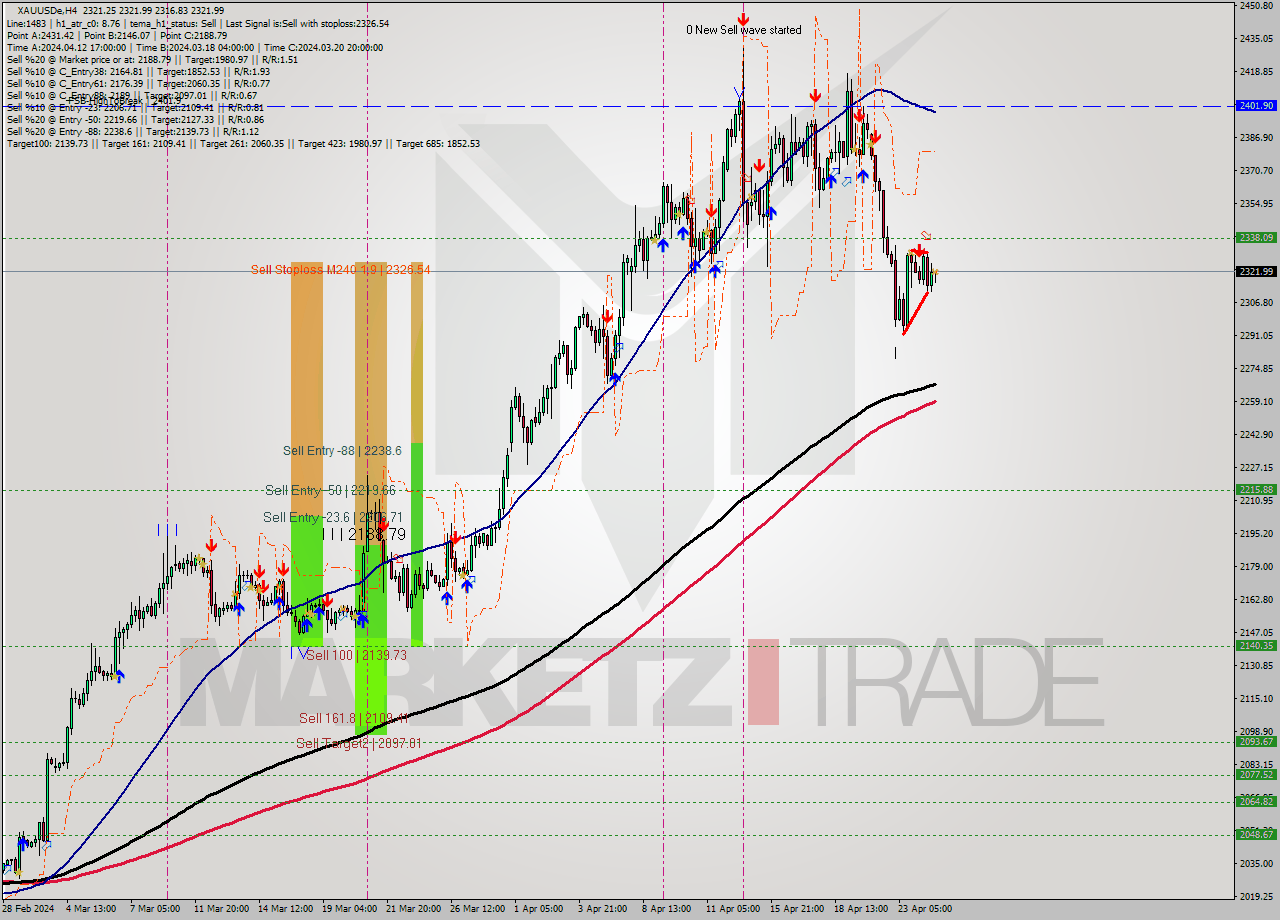This screenshot has width=1280, height=920.
Task: Click the green 2140.35 level tag
Action: (x=1256, y=645)
